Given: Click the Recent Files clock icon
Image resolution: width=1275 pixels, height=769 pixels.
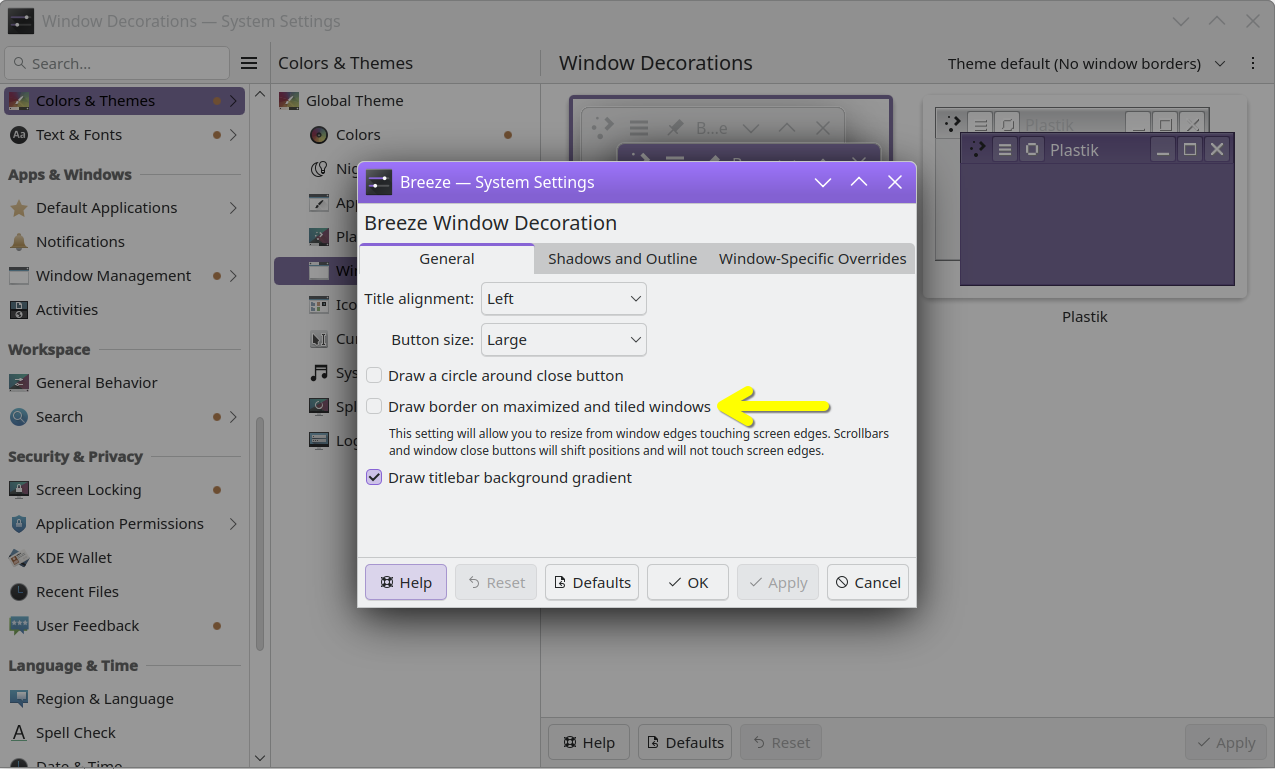Looking at the screenshot, I should point(18,592).
